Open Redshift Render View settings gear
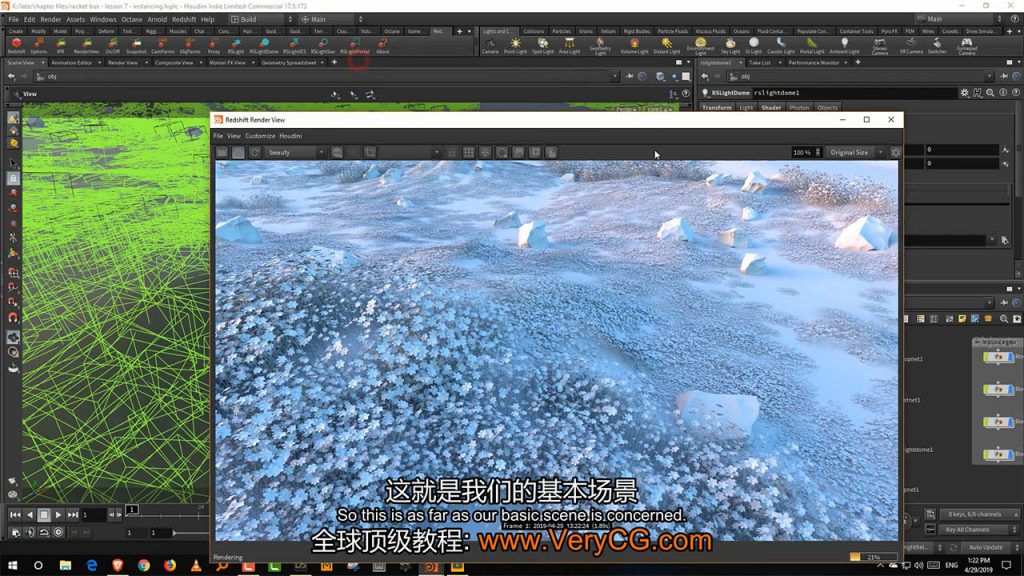Image resolution: width=1024 pixels, height=576 pixels. 895,152
